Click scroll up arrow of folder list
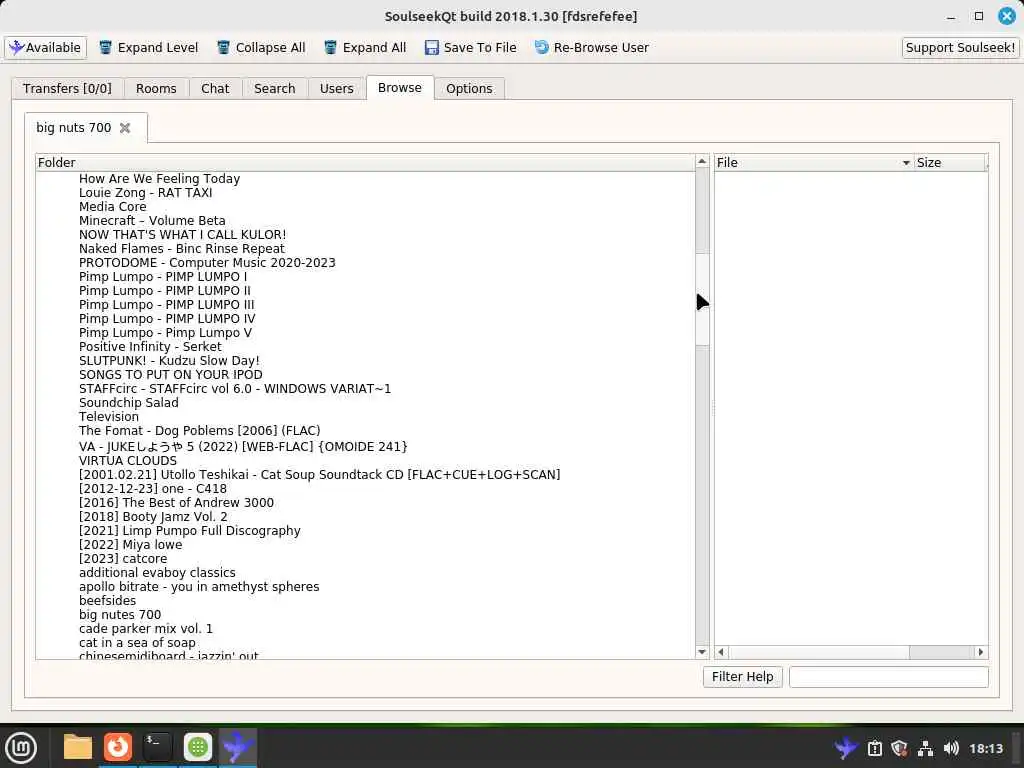This screenshot has width=1024, height=768. pyautogui.click(x=702, y=161)
